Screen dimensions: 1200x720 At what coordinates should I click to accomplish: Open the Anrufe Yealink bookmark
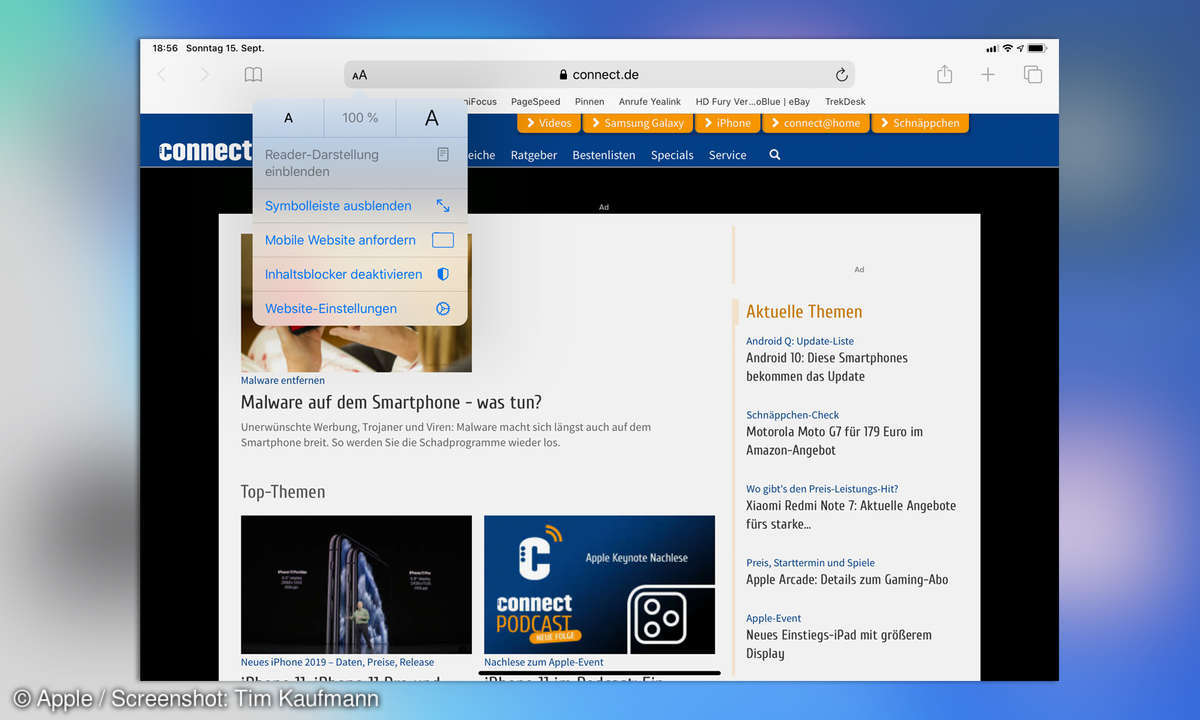pyautogui.click(x=650, y=102)
